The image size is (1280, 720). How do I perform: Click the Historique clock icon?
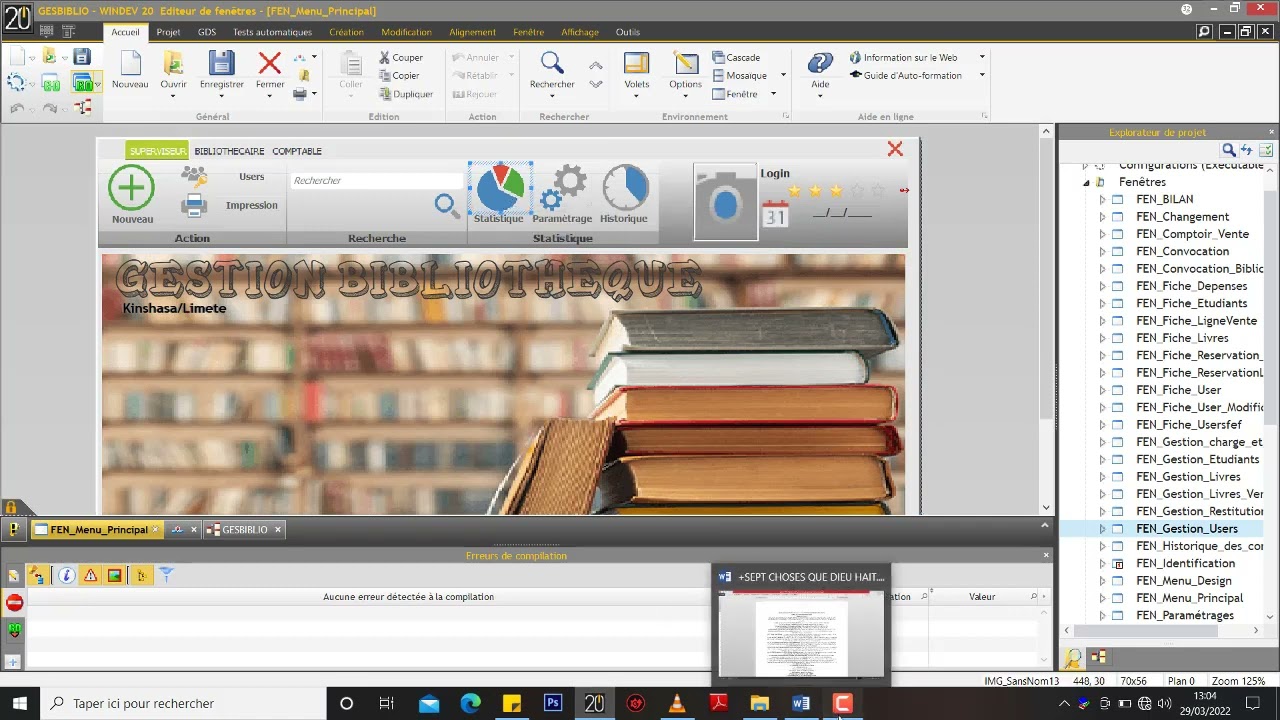(625, 188)
